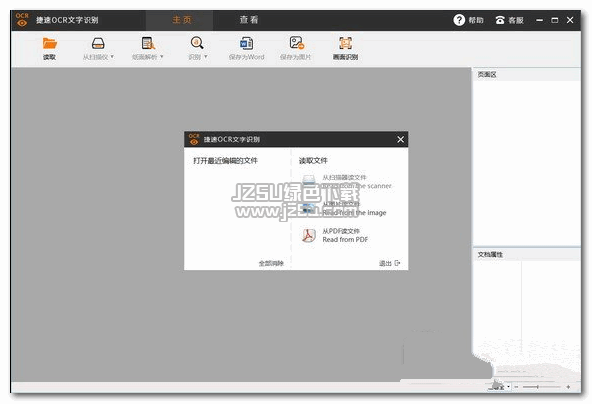Open 帮助 help in the title bar

point(468,20)
